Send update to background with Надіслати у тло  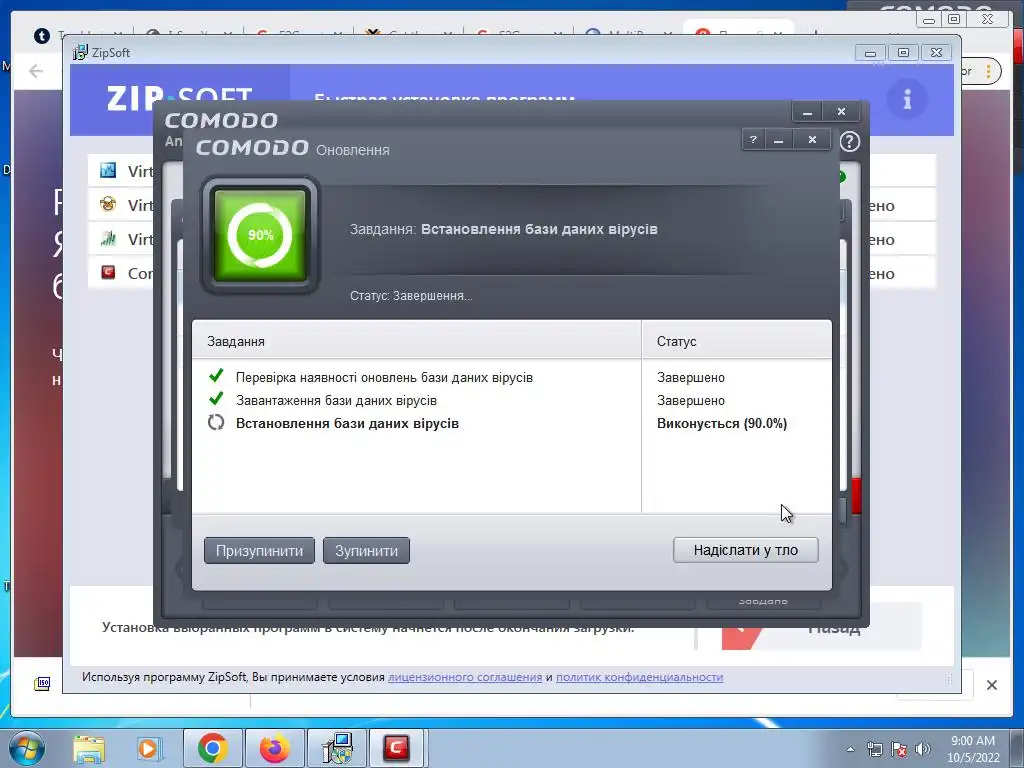[x=745, y=550]
